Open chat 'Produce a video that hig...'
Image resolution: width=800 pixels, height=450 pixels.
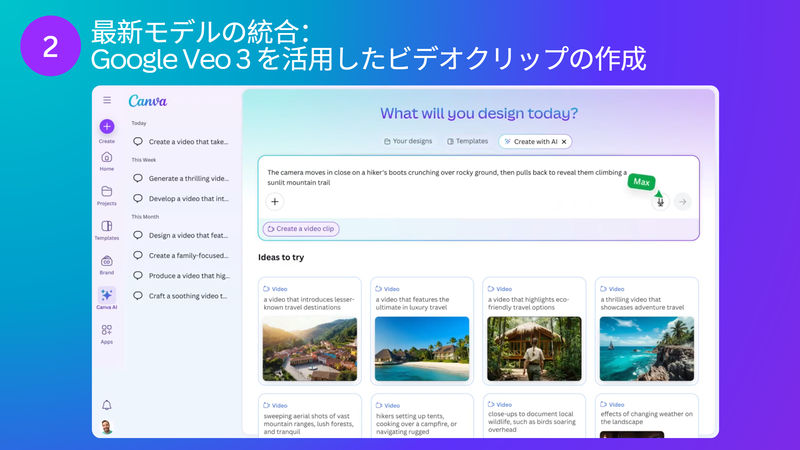pyautogui.click(x=181, y=276)
